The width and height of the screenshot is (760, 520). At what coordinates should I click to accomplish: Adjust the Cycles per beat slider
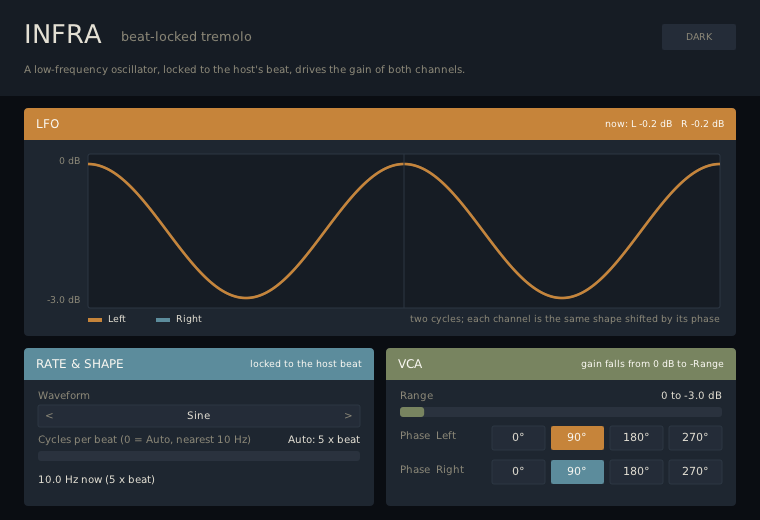pyautogui.click(x=199, y=456)
